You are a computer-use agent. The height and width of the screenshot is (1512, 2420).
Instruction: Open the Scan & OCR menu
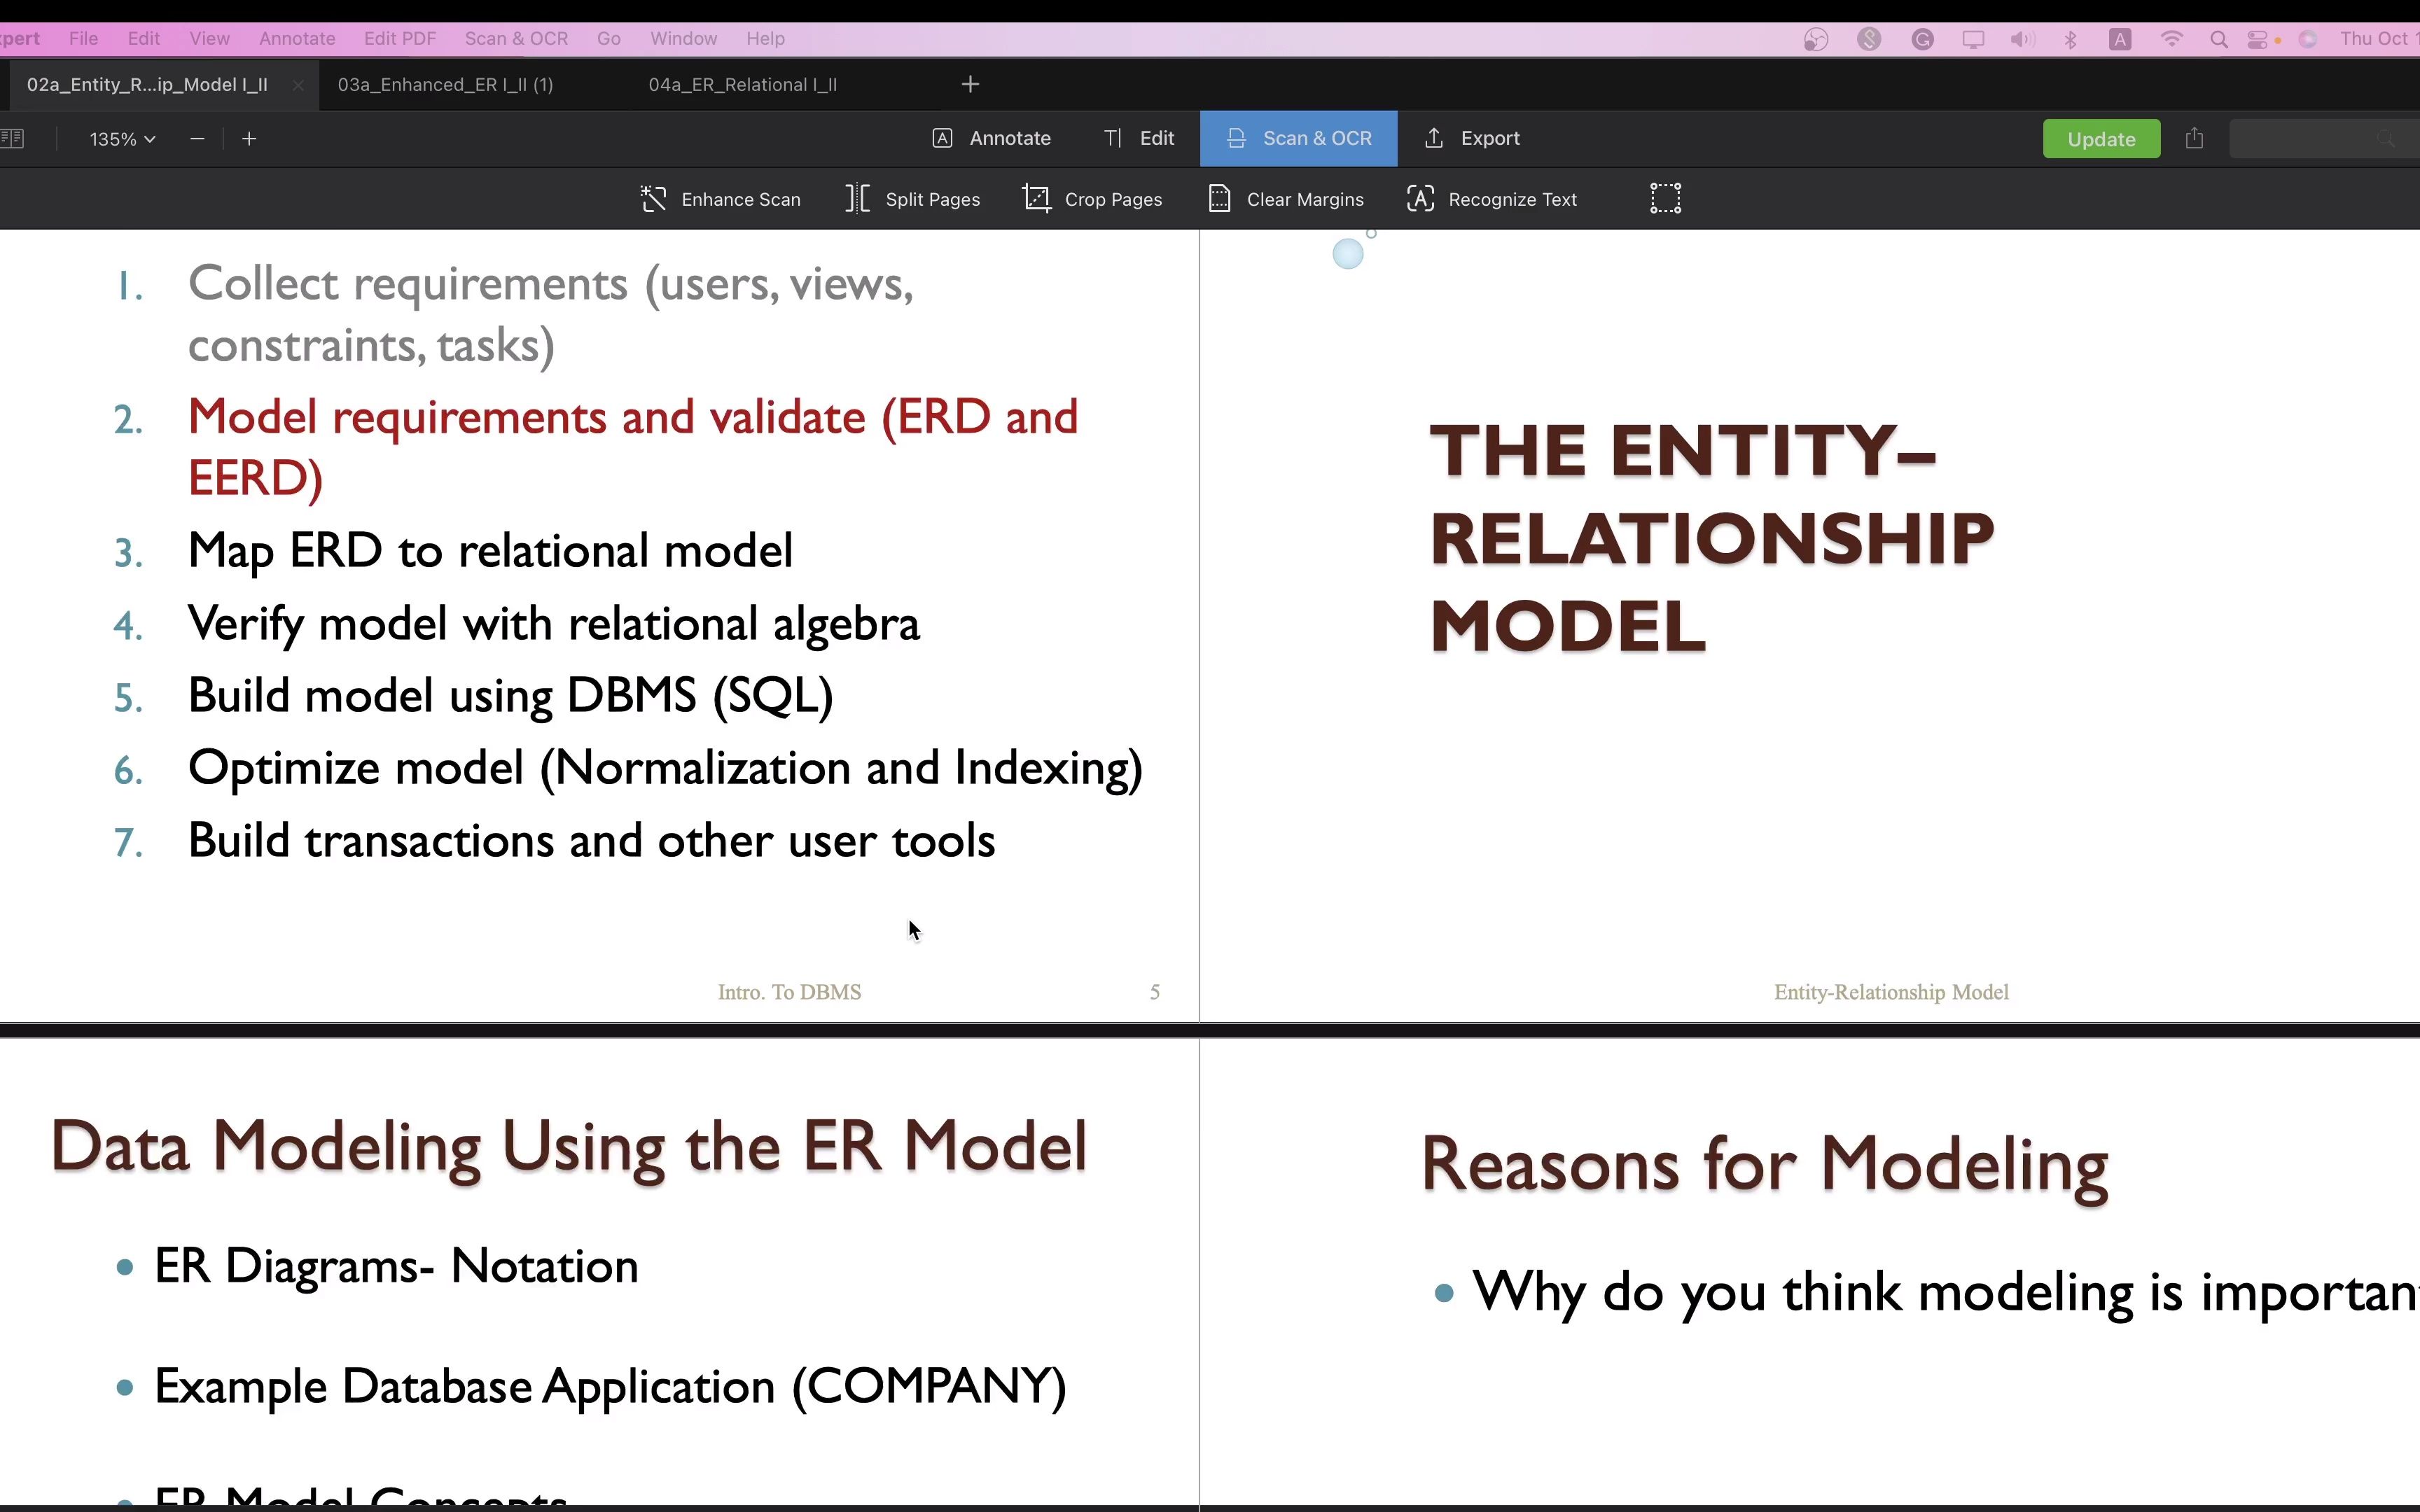516,39
